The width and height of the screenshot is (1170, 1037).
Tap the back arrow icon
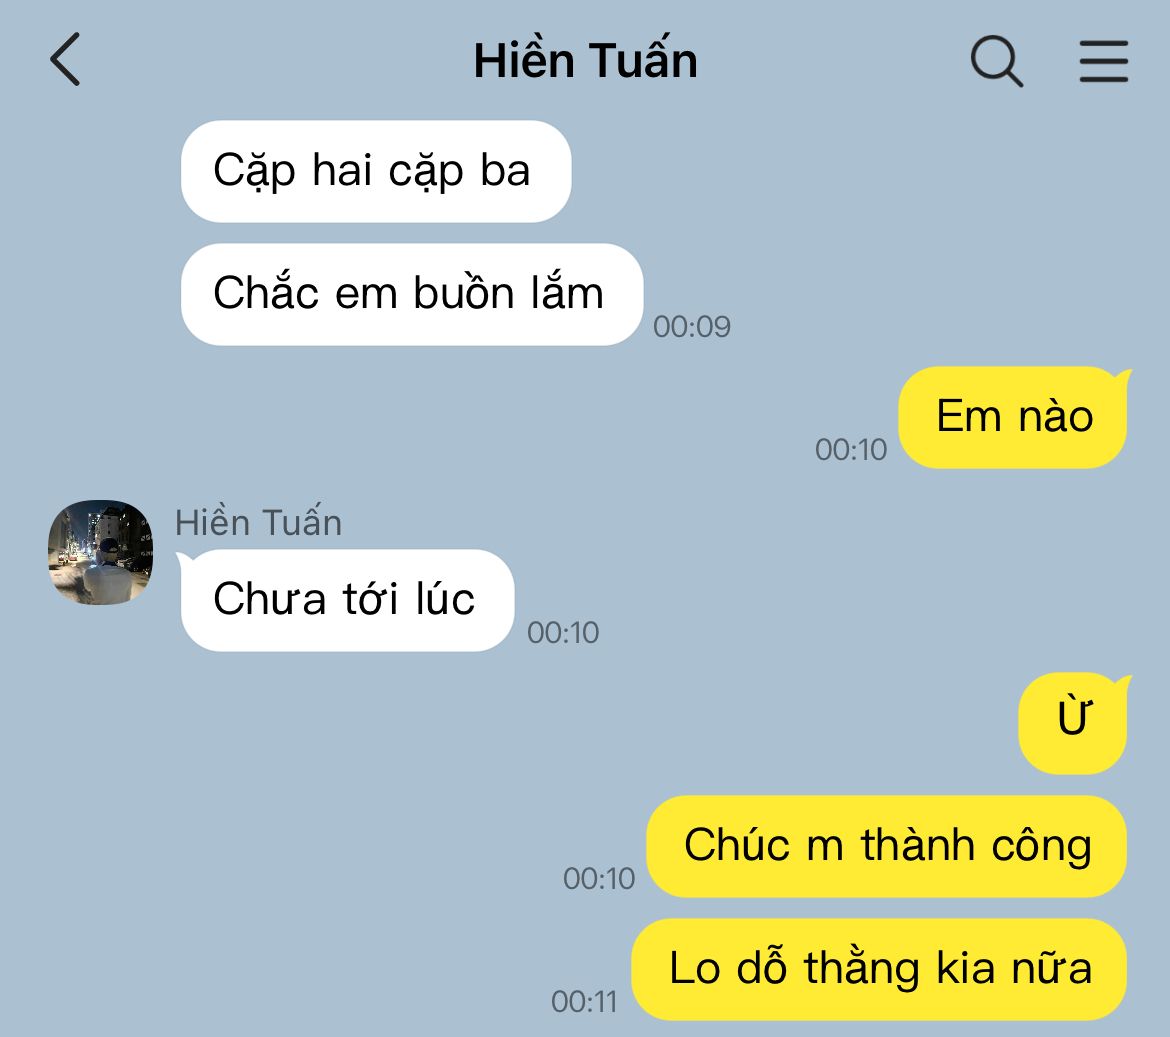click(65, 59)
